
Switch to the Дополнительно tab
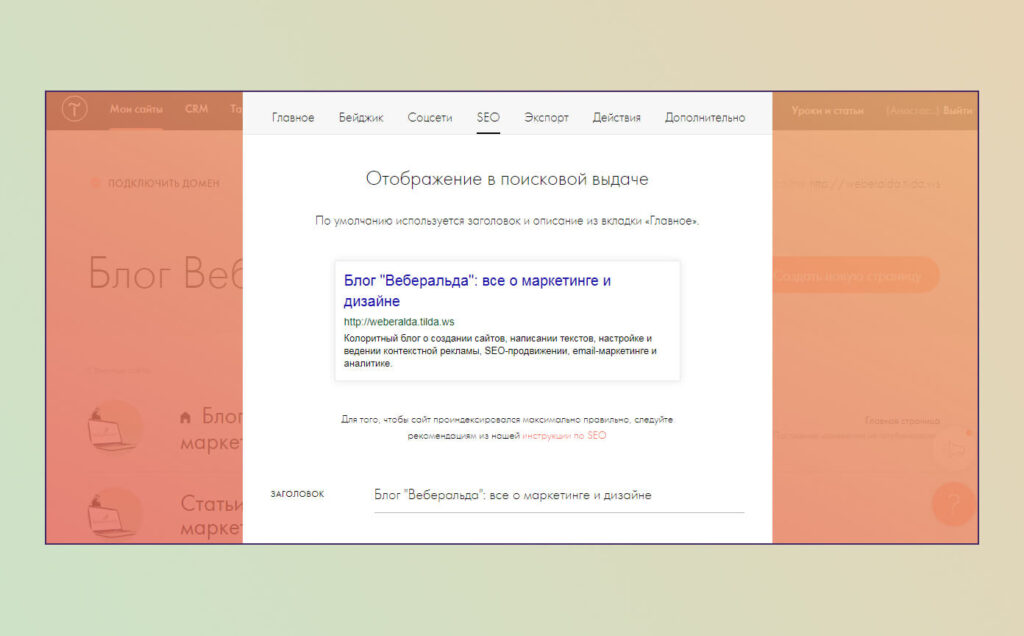[x=705, y=118]
